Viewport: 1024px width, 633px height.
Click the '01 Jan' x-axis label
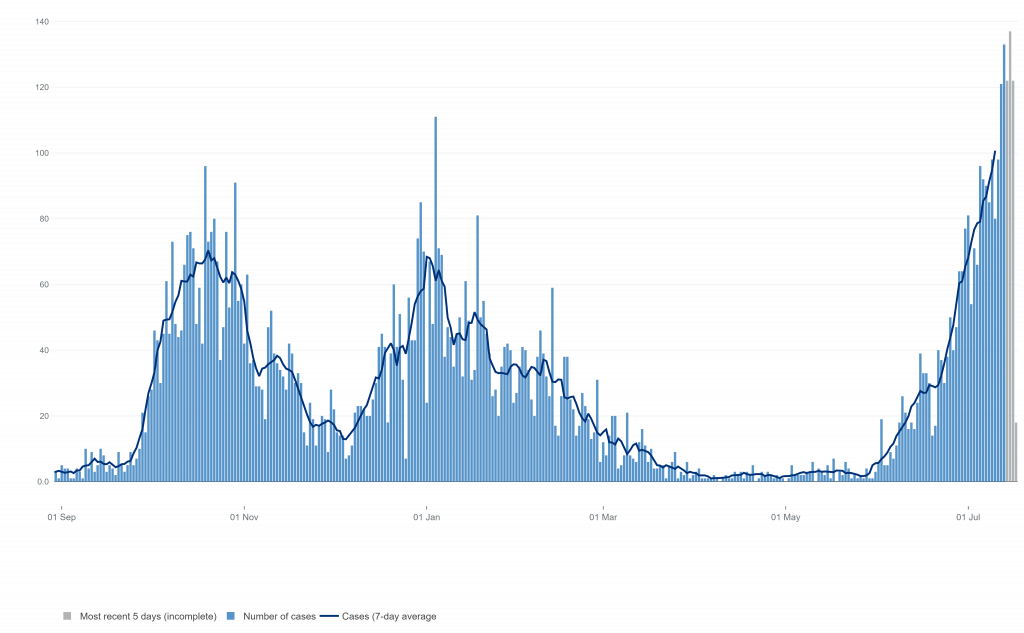[427, 517]
